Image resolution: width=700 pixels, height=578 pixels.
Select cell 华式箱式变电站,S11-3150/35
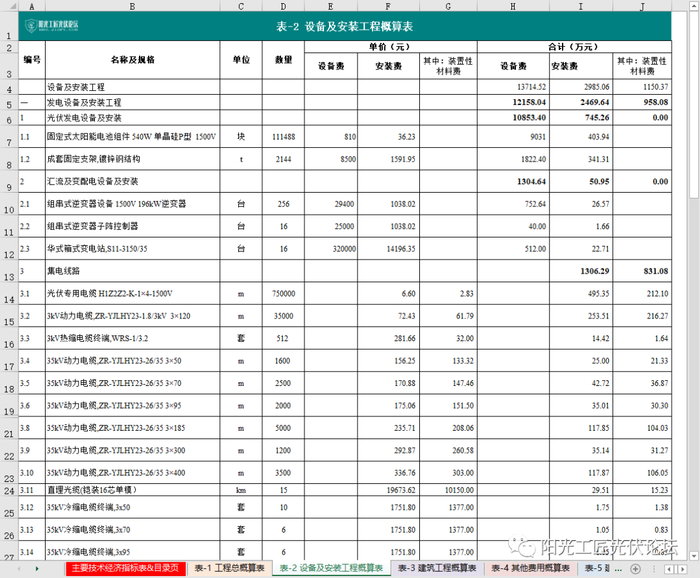click(x=132, y=249)
